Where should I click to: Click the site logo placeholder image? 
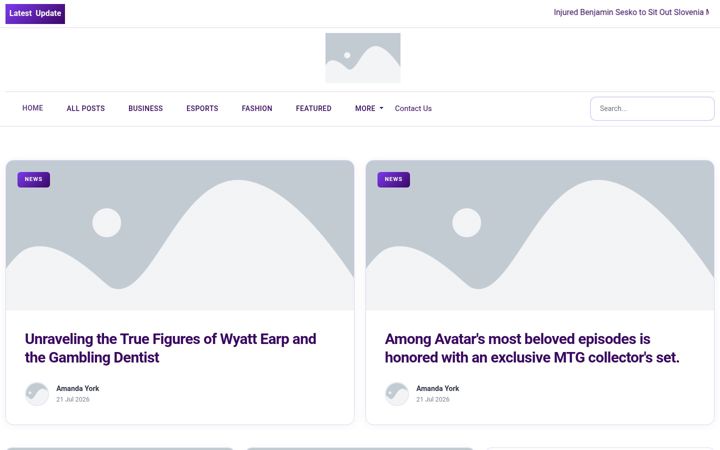[363, 58]
